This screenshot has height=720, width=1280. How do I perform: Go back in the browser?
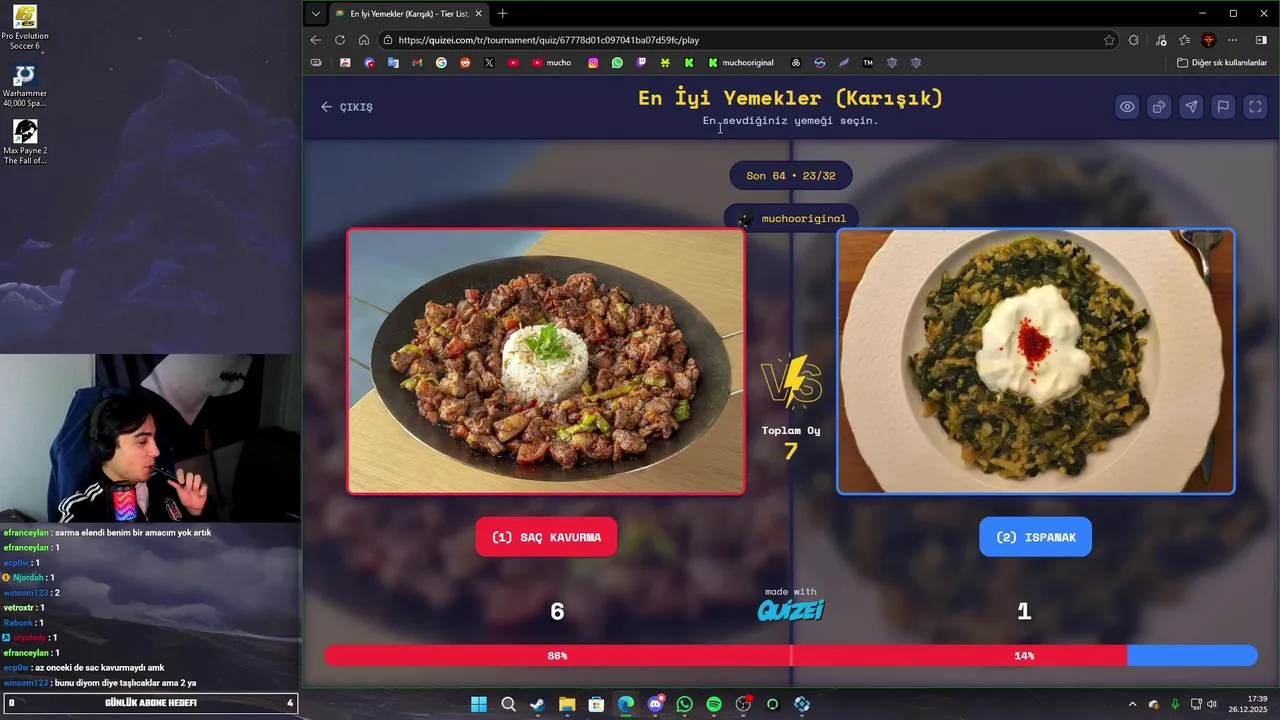(x=316, y=40)
